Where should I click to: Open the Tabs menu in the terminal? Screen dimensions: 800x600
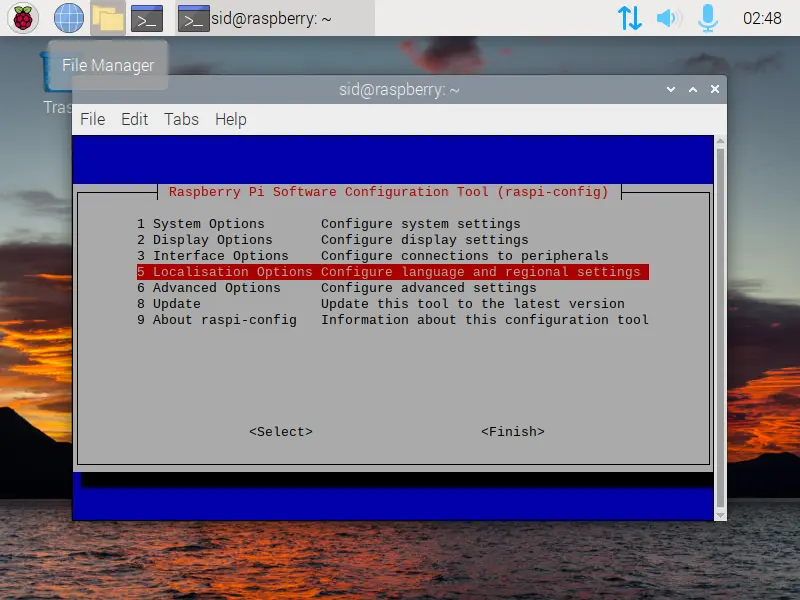click(x=181, y=119)
